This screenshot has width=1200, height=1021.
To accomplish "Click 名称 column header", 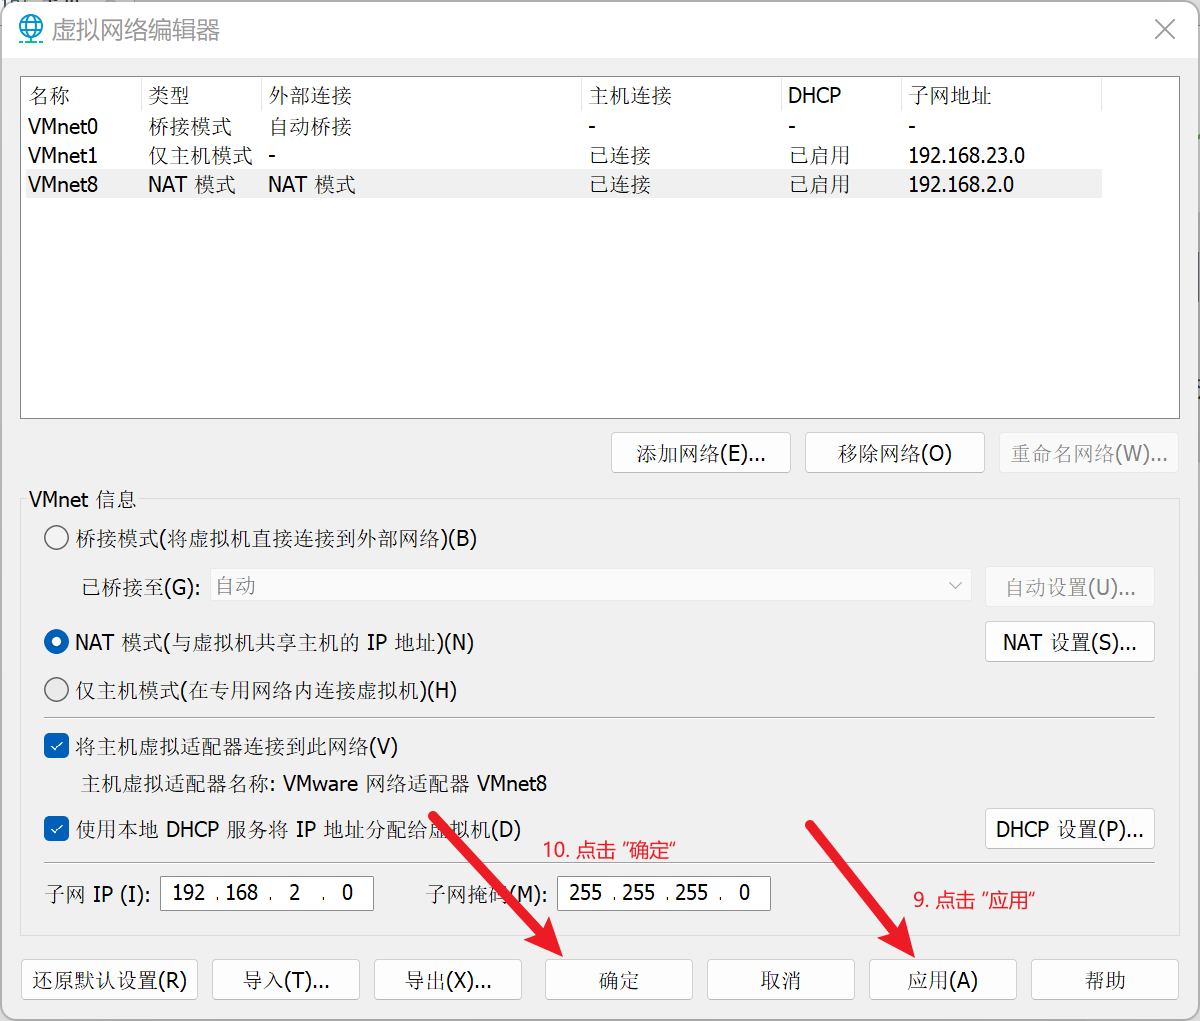I will [x=81, y=95].
